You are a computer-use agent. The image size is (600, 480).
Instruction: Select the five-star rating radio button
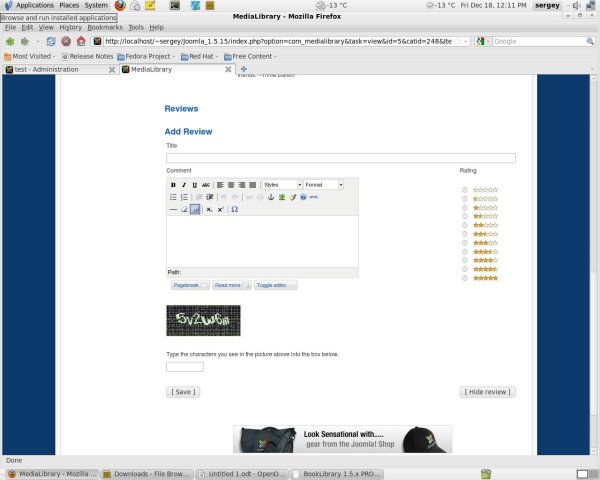[x=465, y=278]
